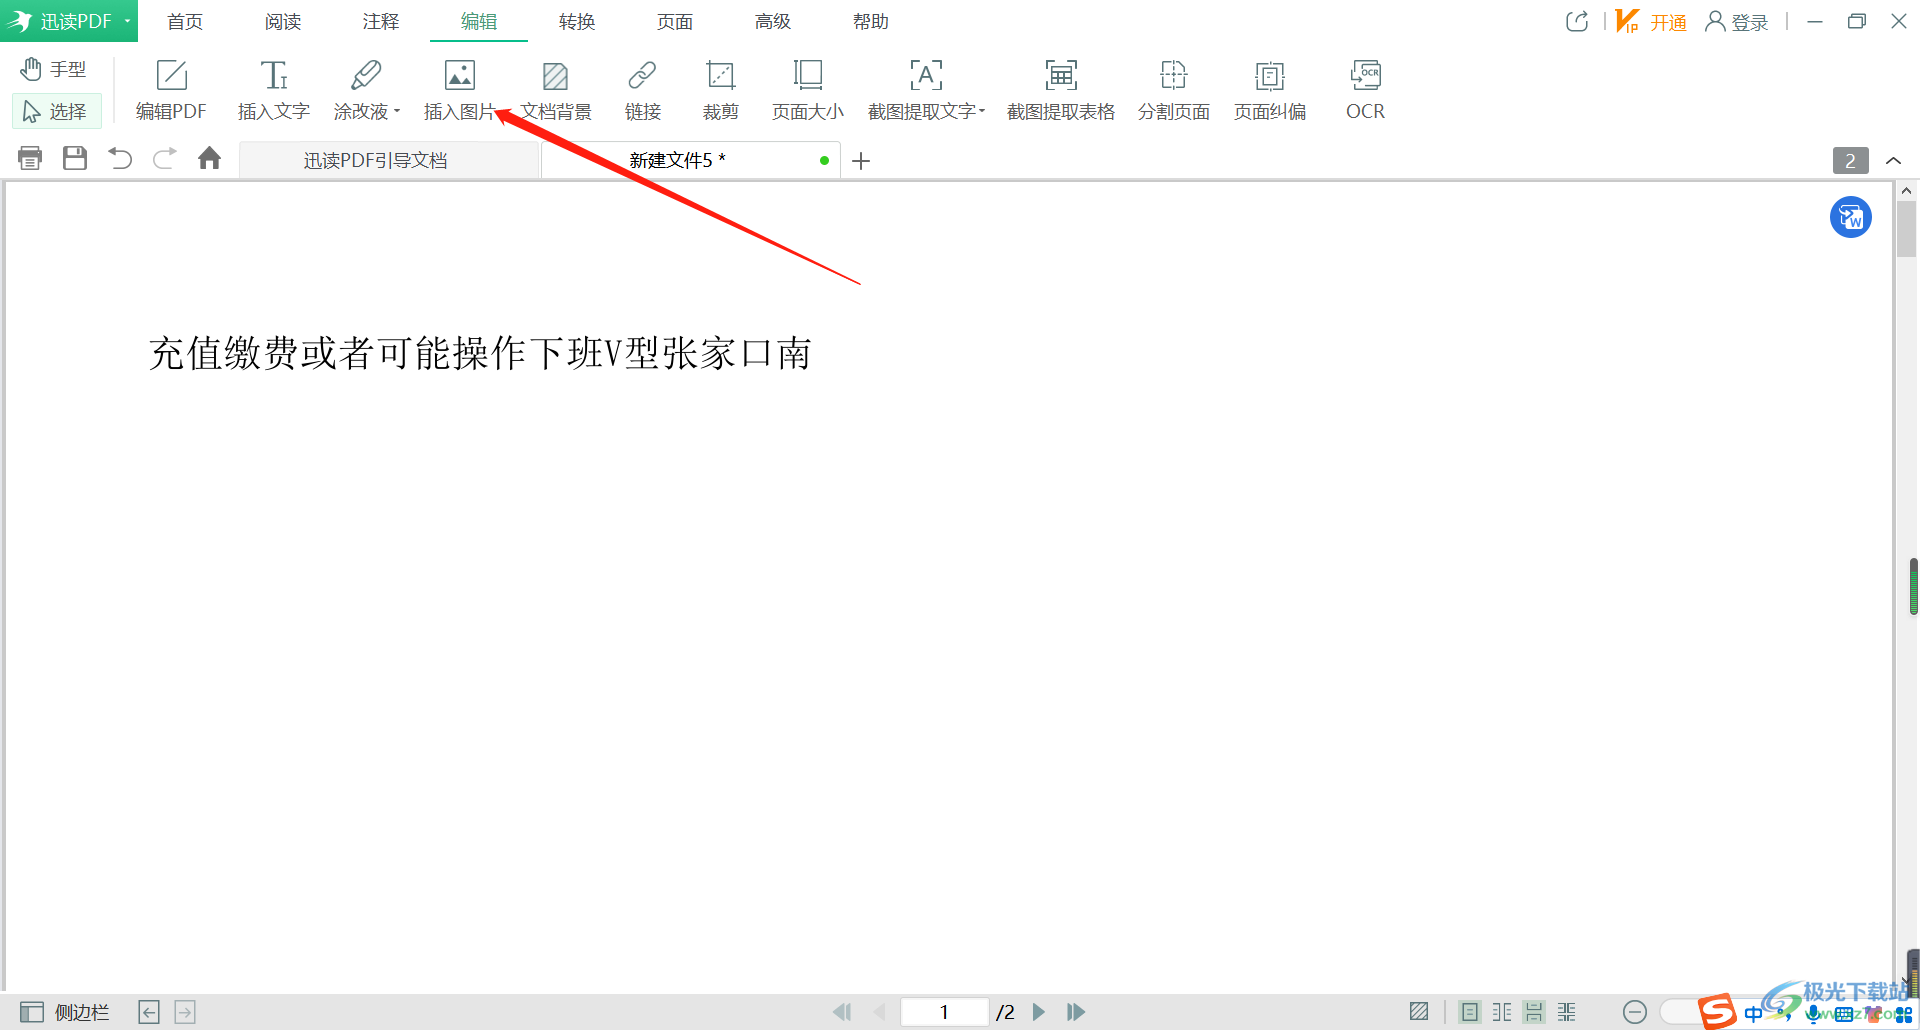Open the 注释 menu tab
This screenshot has height=1030, width=1920.
coord(381,21)
